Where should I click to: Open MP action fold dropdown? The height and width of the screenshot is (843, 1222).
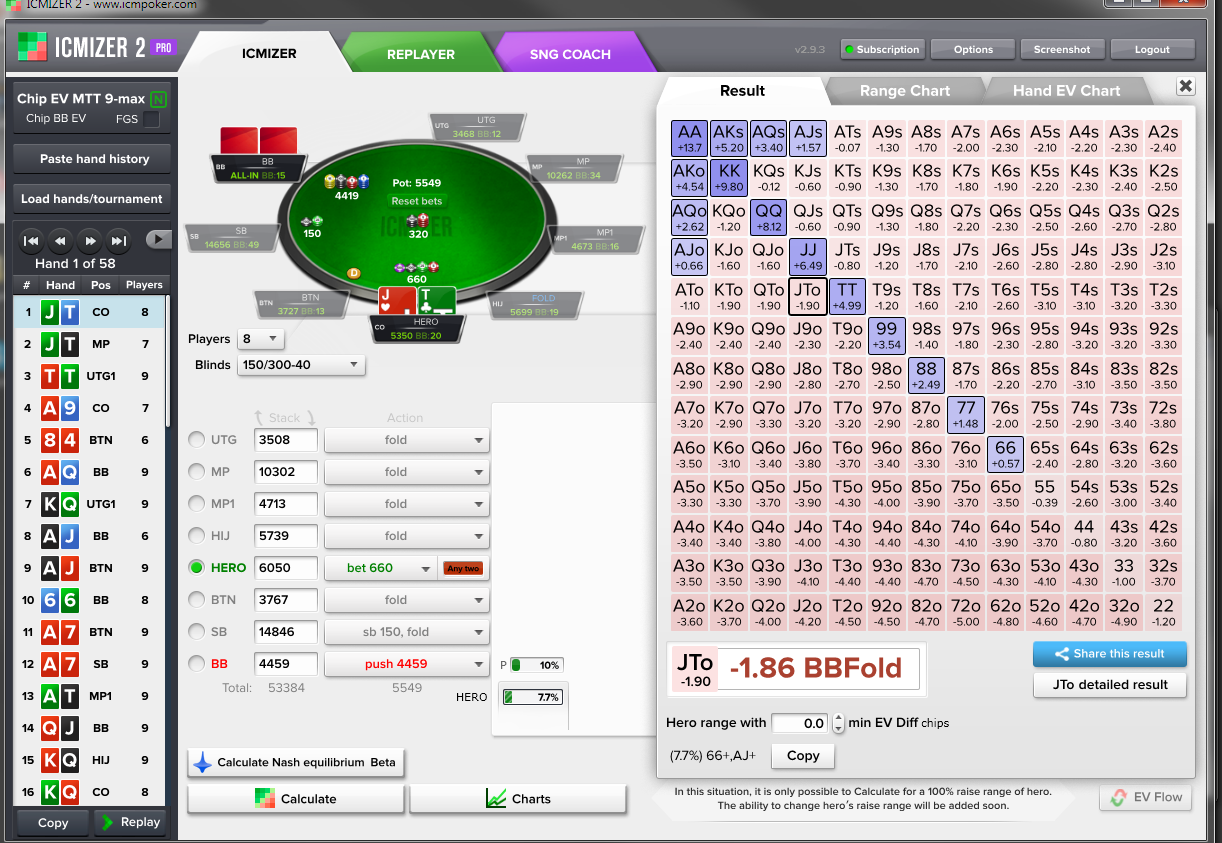(406, 472)
